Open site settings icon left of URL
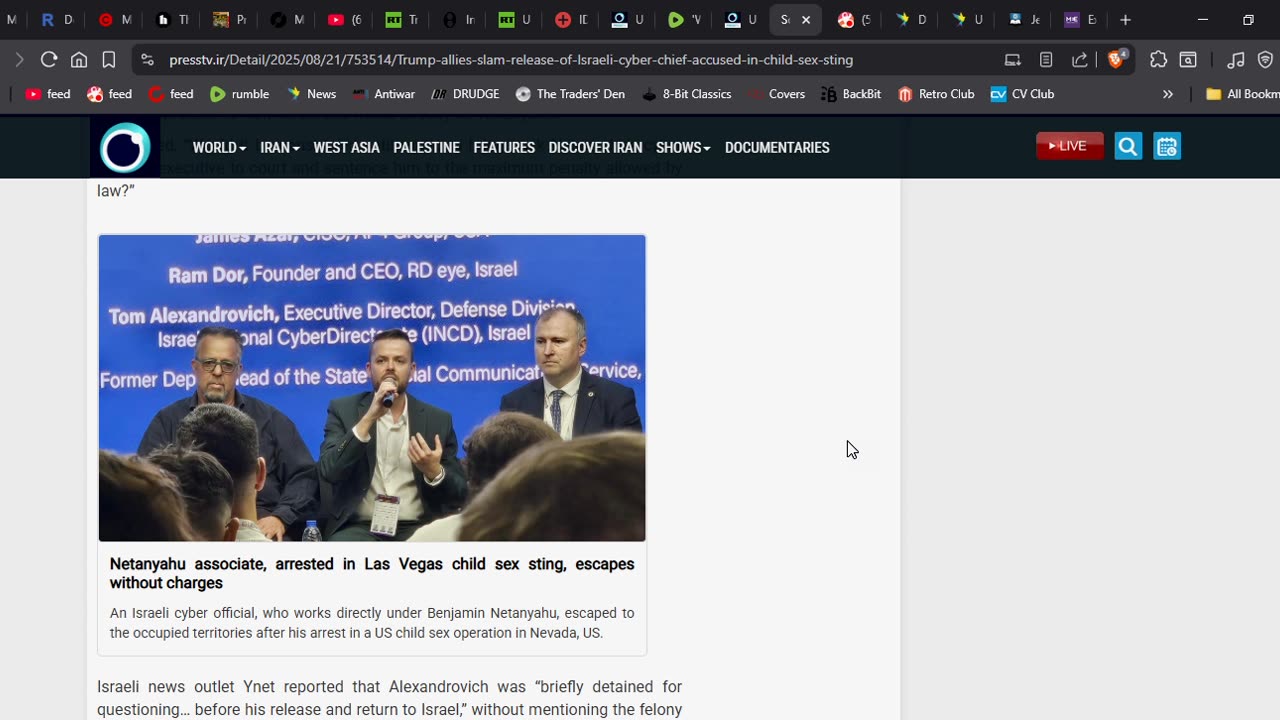This screenshot has width=1280, height=720. [147, 60]
